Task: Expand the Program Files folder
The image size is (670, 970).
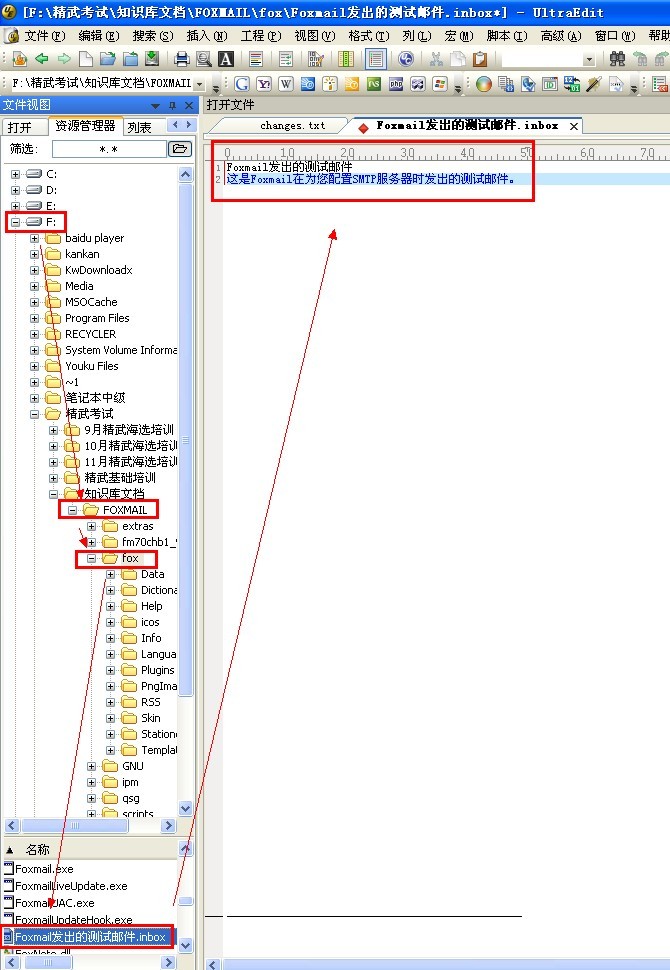Action: coord(35,318)
